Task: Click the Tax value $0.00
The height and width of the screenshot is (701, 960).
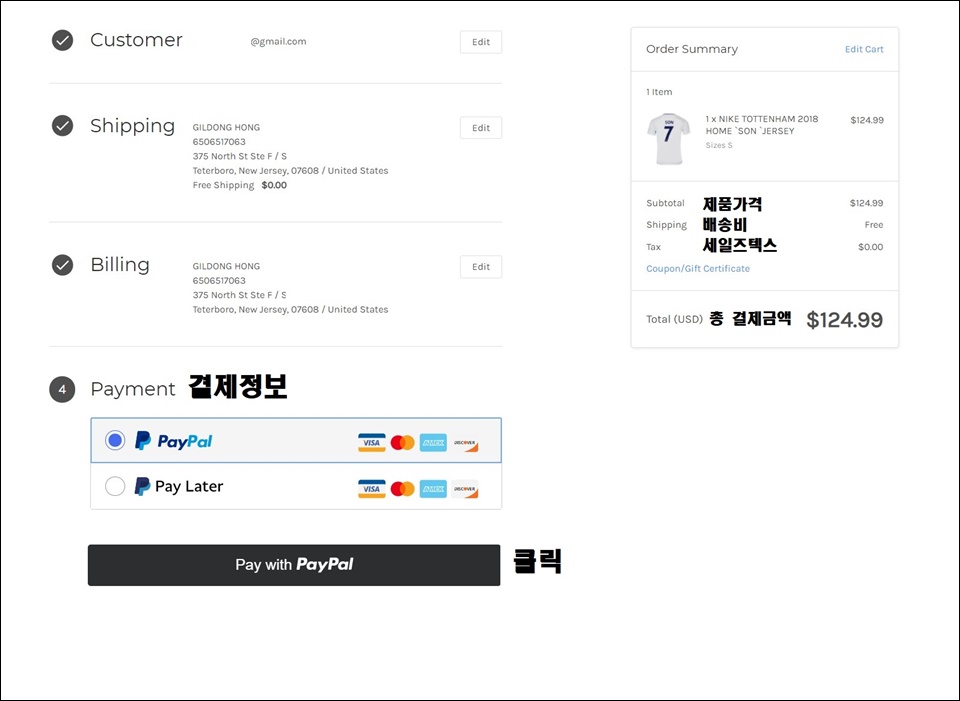Action: (871, 247)
